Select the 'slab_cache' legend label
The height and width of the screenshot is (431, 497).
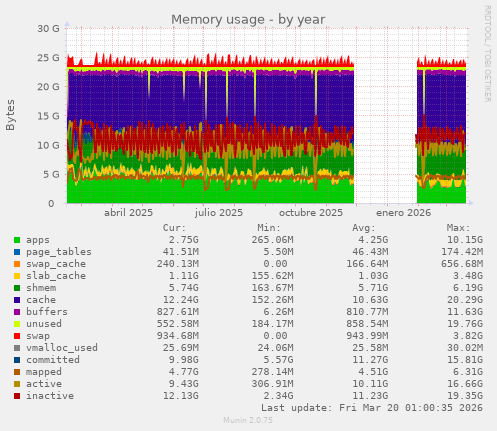point(56,276)
